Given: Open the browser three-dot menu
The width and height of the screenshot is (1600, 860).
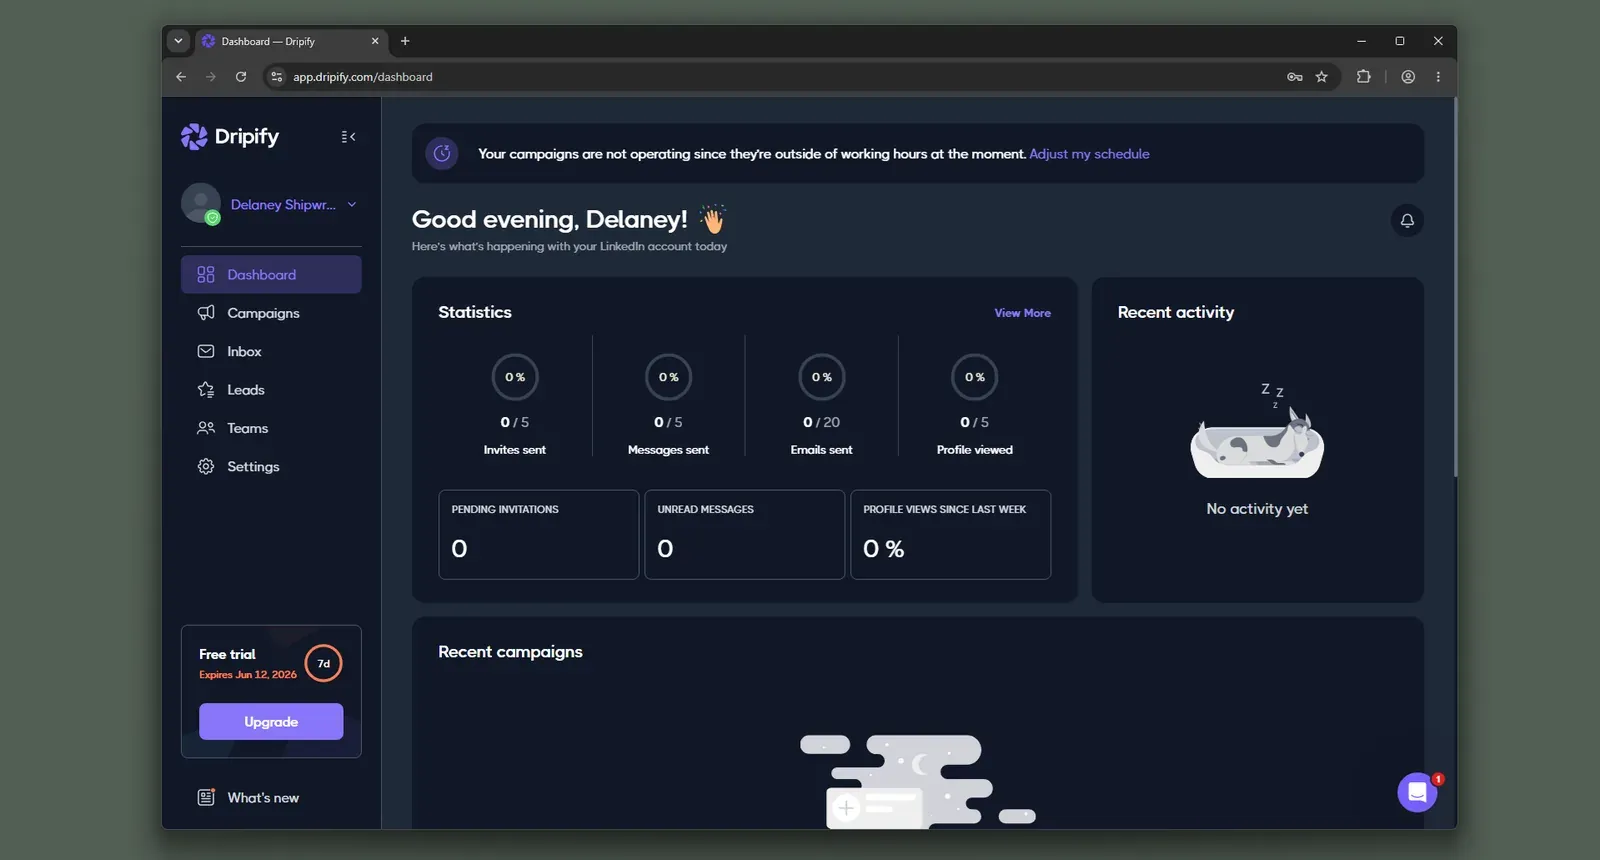Looking at the screenshot, I should pos(1438,77).
